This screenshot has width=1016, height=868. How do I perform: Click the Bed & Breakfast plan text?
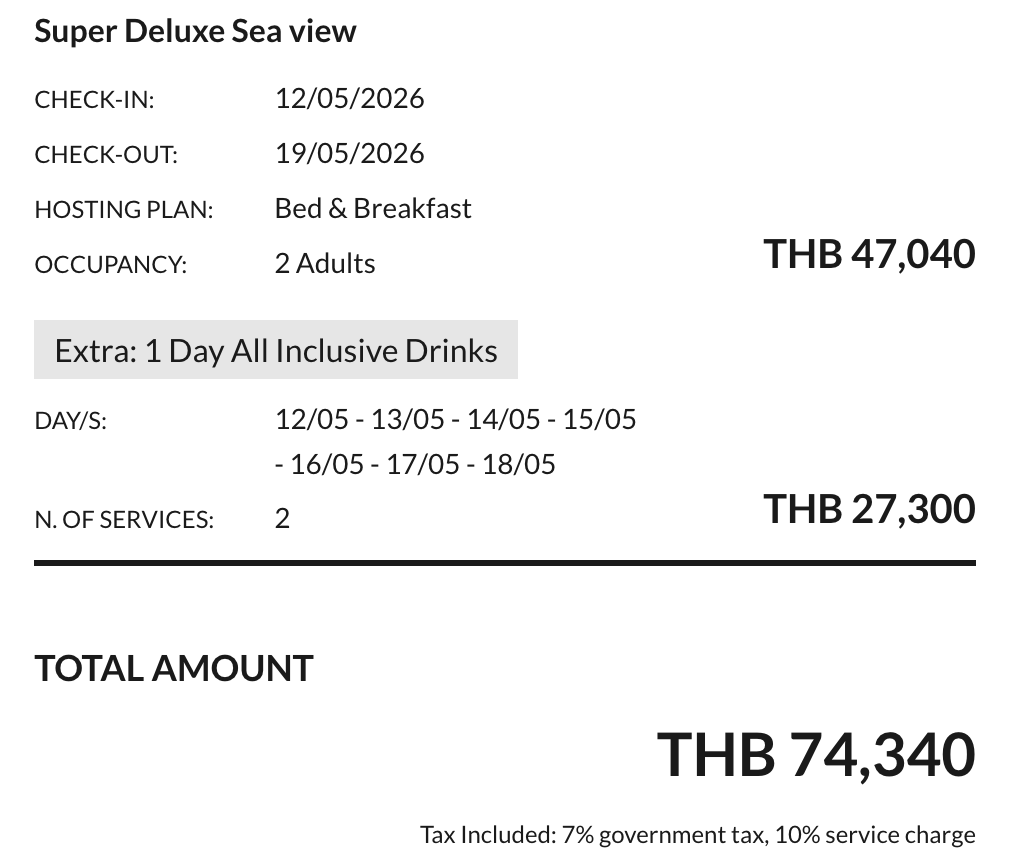point(373,208)
